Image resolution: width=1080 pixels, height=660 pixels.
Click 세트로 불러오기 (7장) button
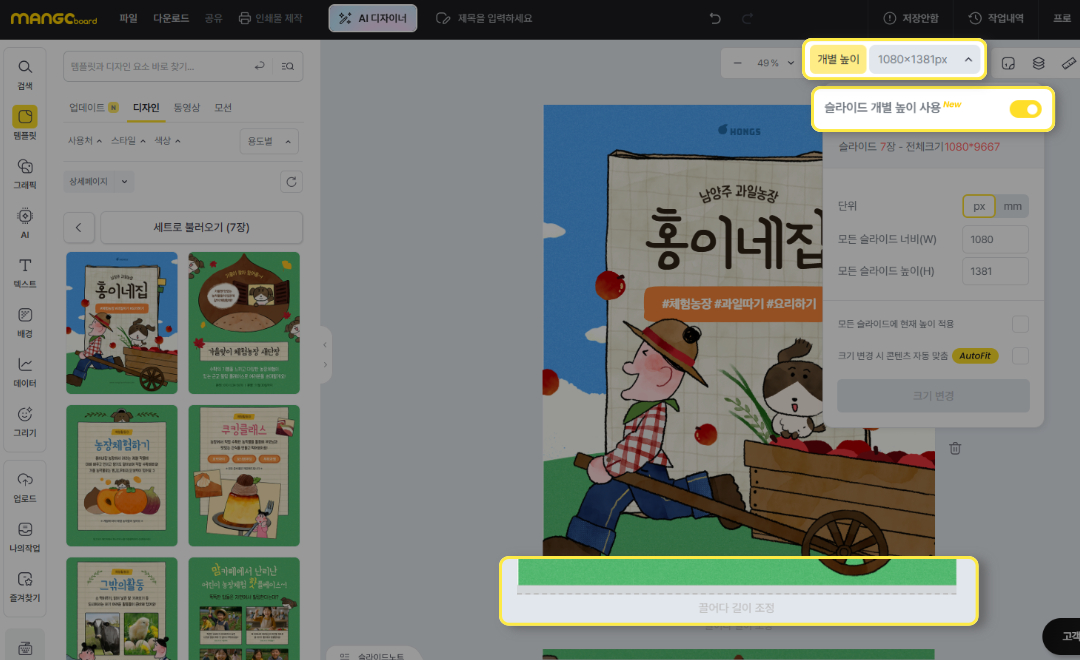click(201, 227)
